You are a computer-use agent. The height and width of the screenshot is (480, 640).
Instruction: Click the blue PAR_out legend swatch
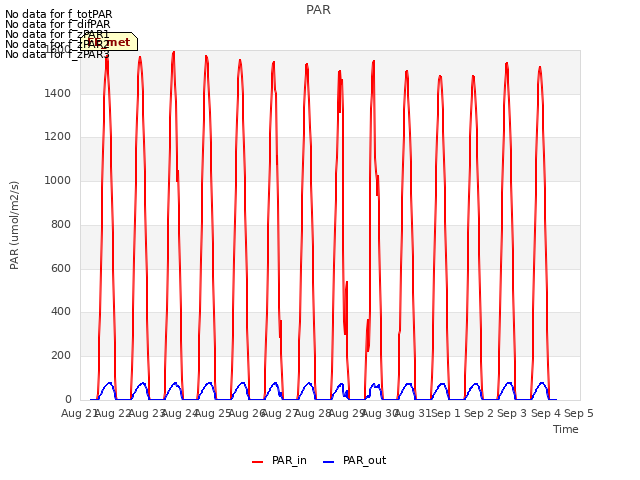[329, 462]
